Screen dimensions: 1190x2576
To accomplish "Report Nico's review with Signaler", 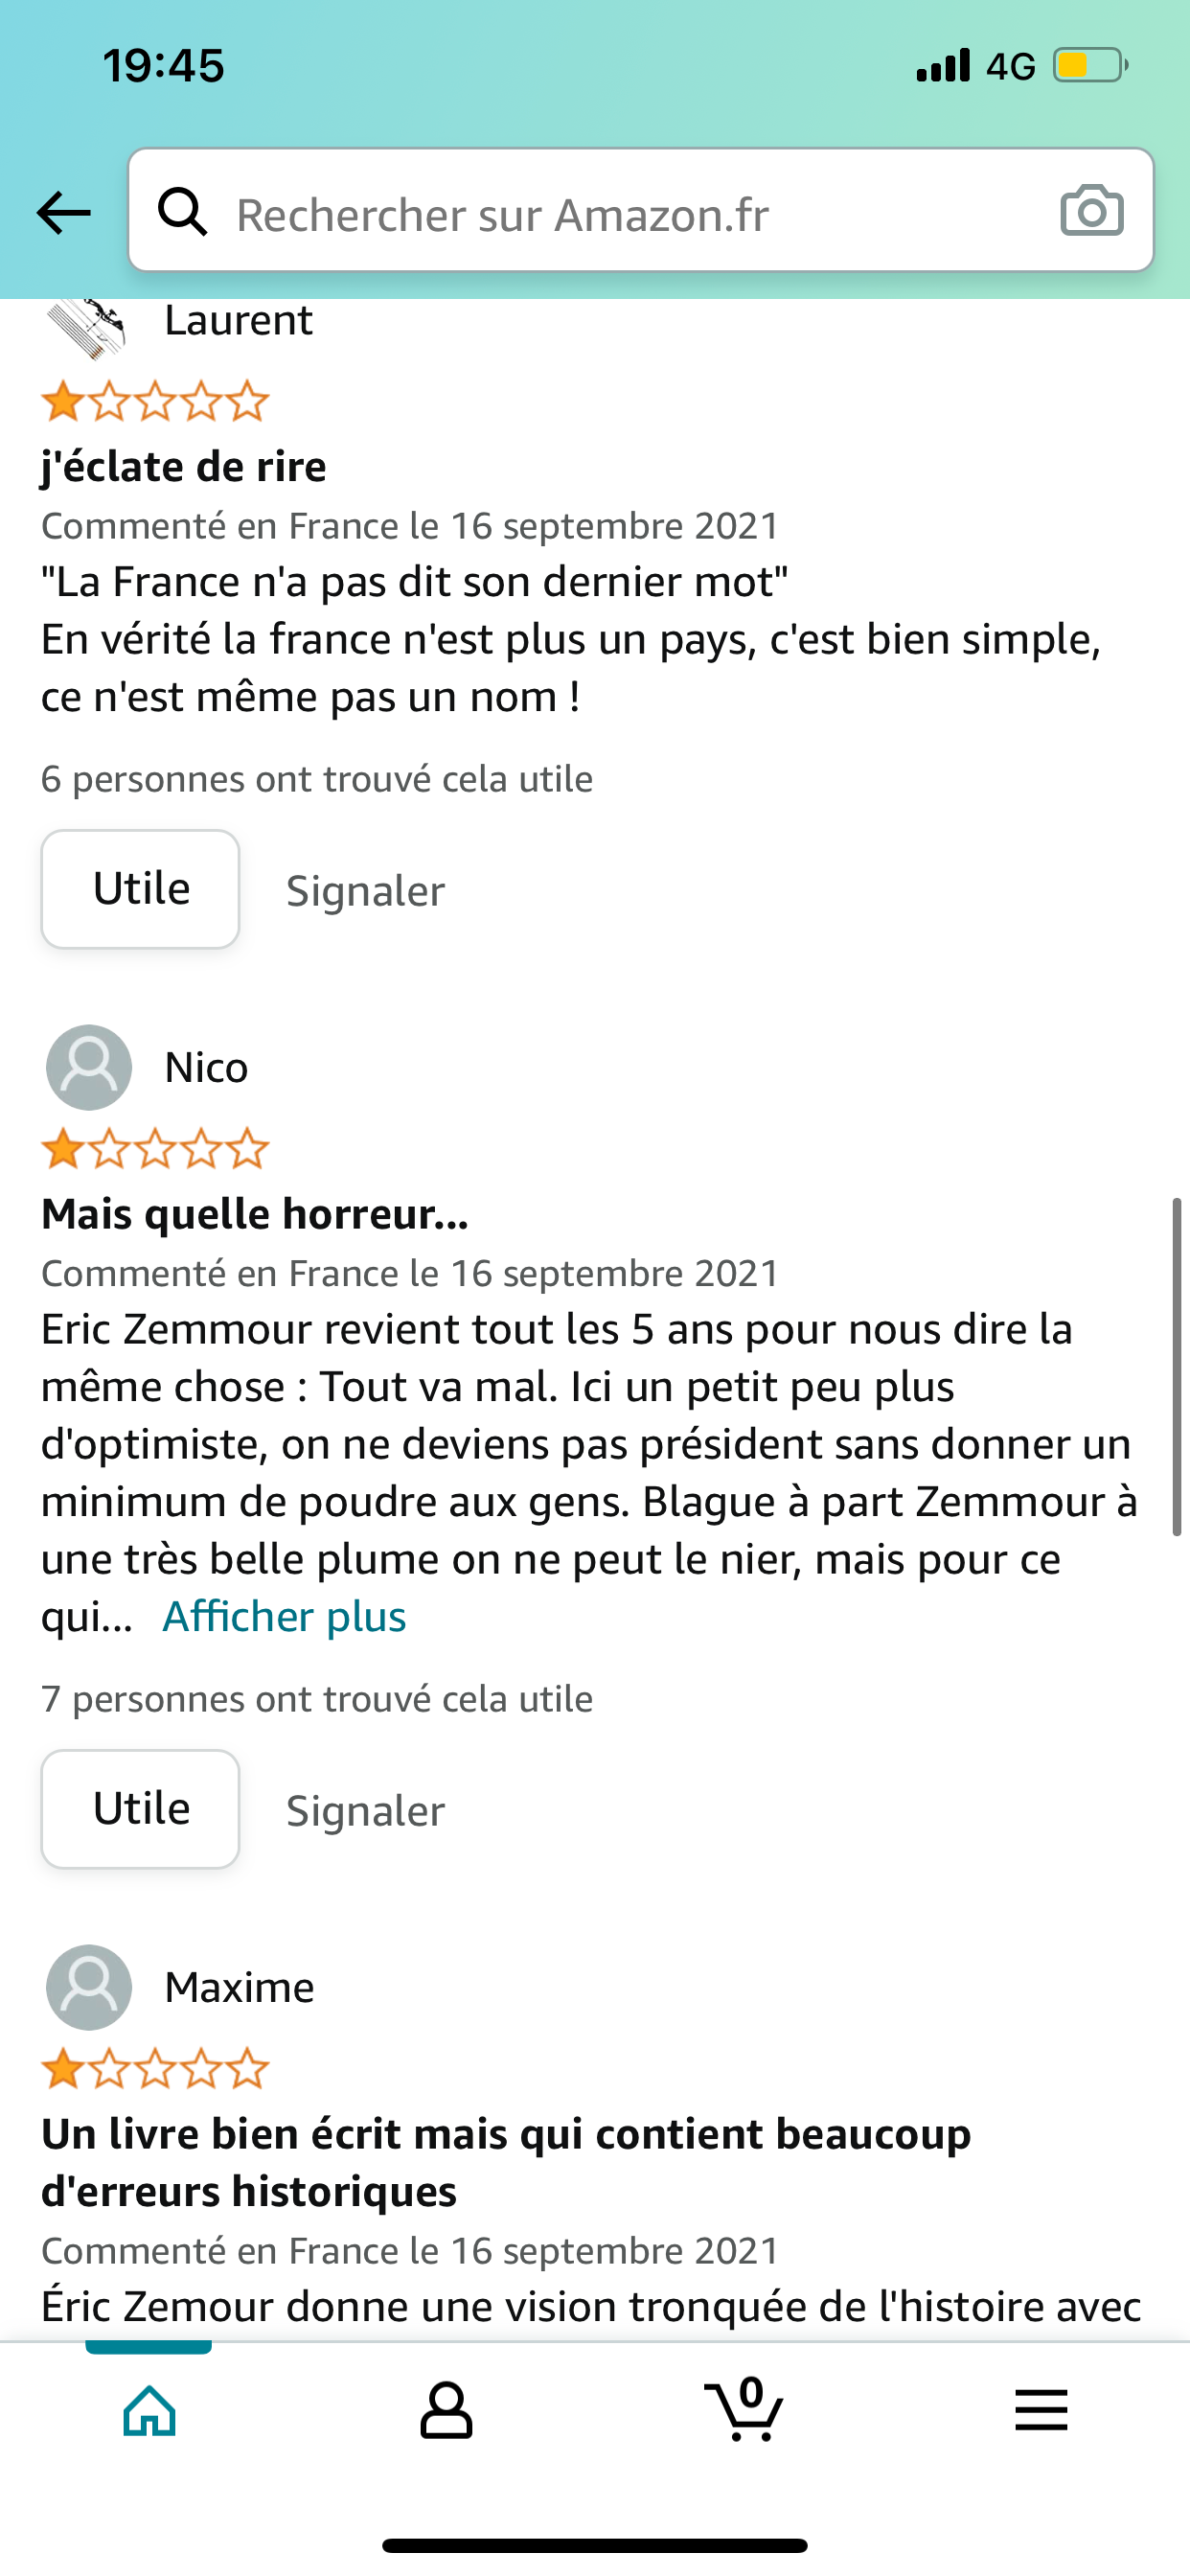I will (365, 1810).
